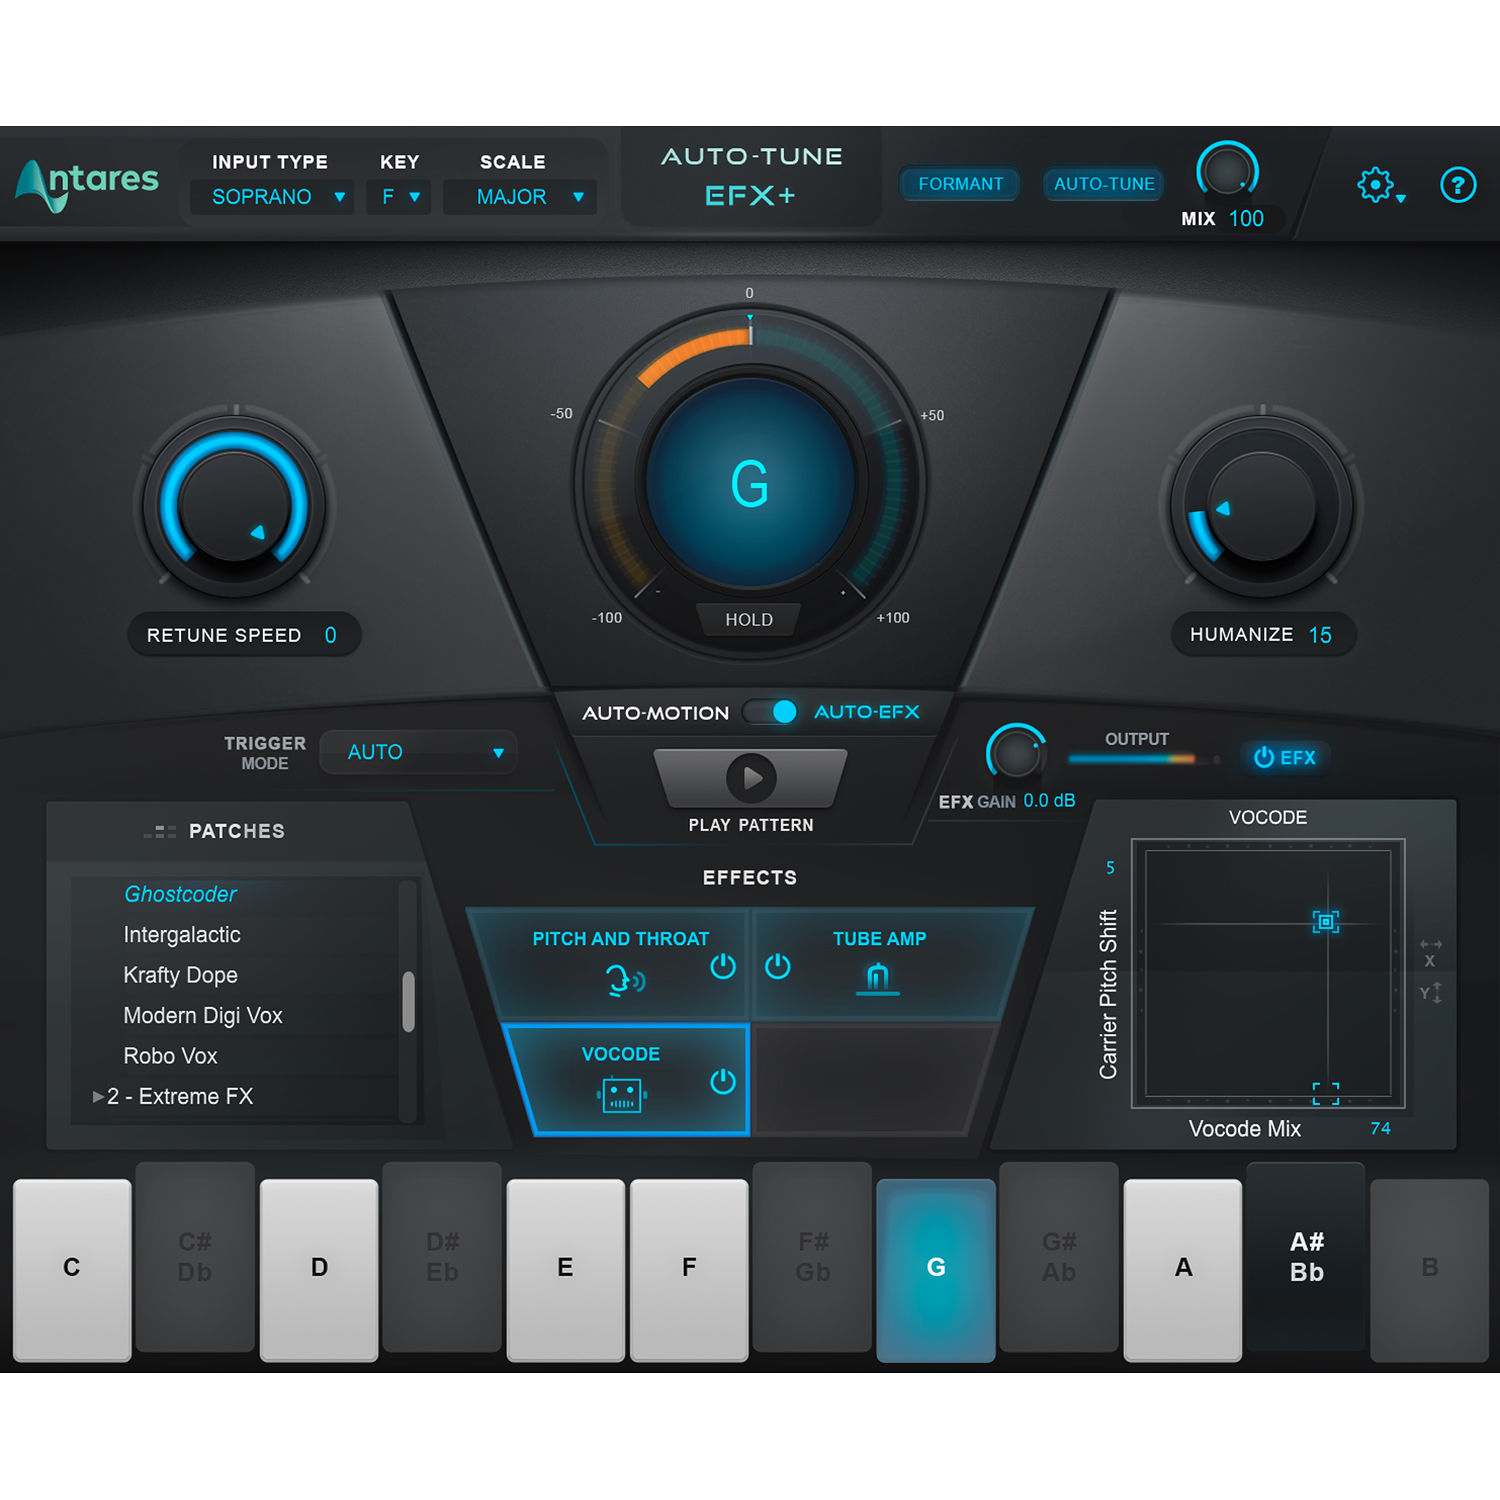Toggle the EFX power button

pyautogui.click(x=1285, y=757)
